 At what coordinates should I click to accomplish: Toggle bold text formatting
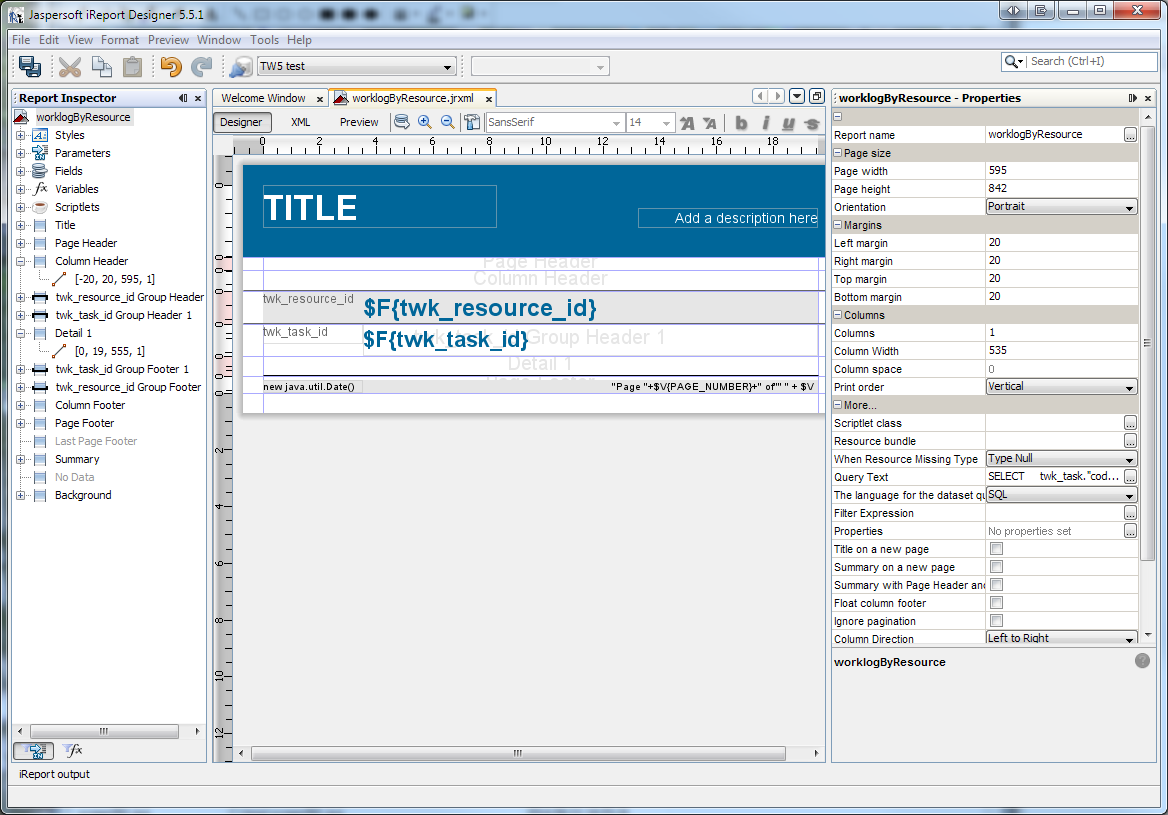(741, 123)
